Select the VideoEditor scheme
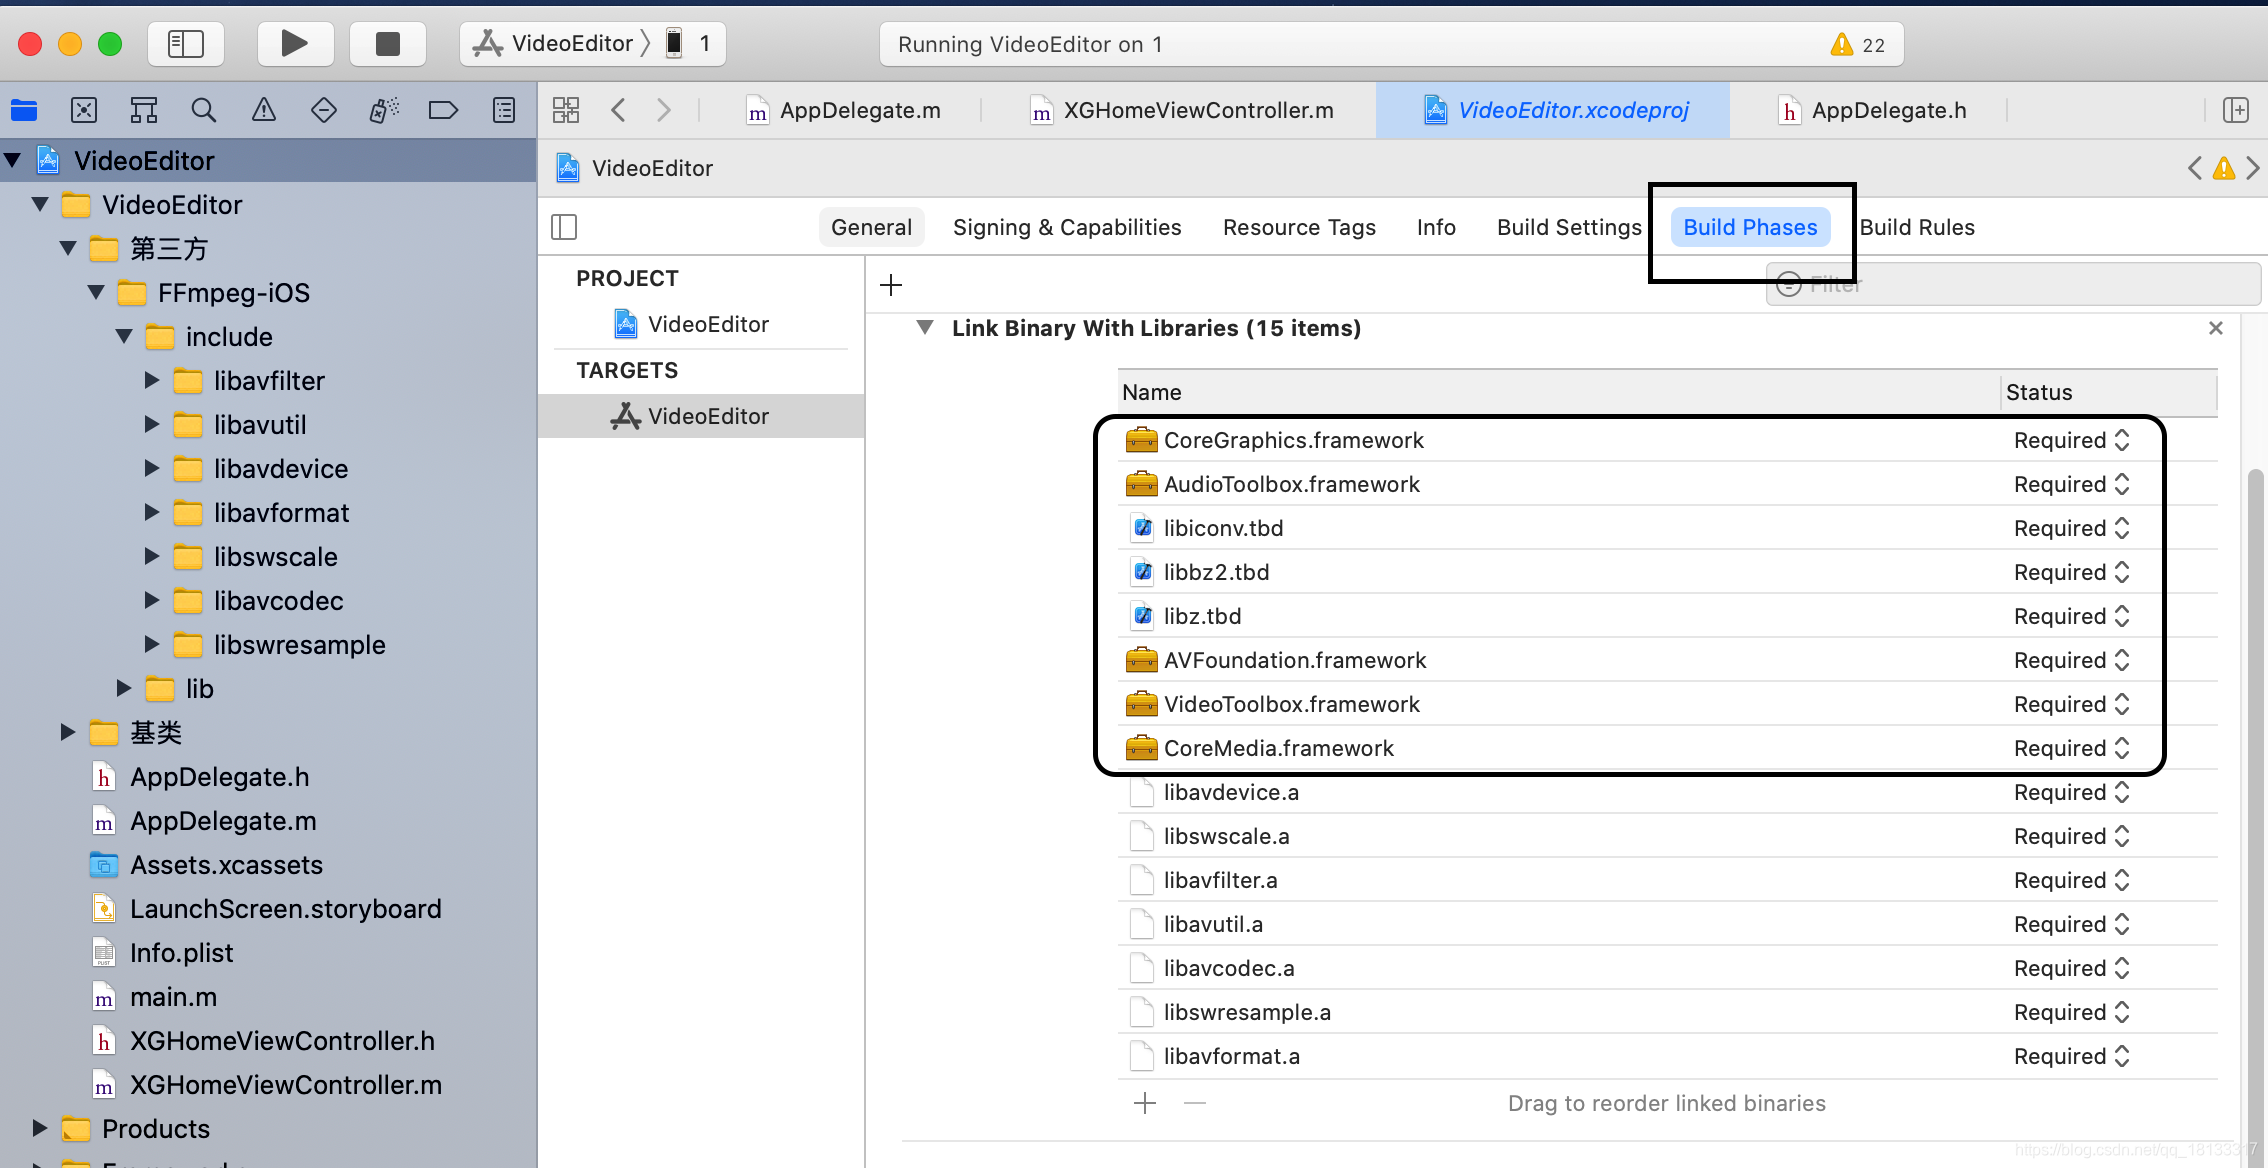This screenshot has height=1168, width=2268. [556, 44]
